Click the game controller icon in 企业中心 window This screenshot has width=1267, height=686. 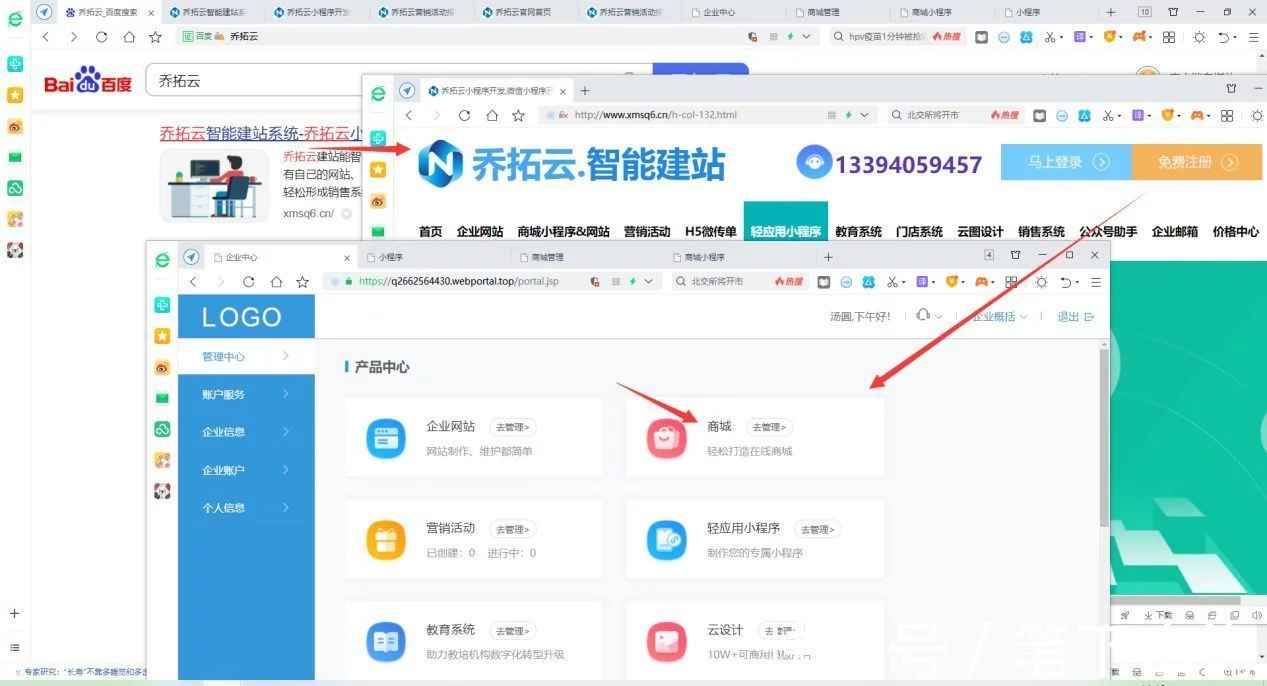[x=984, y=282]
